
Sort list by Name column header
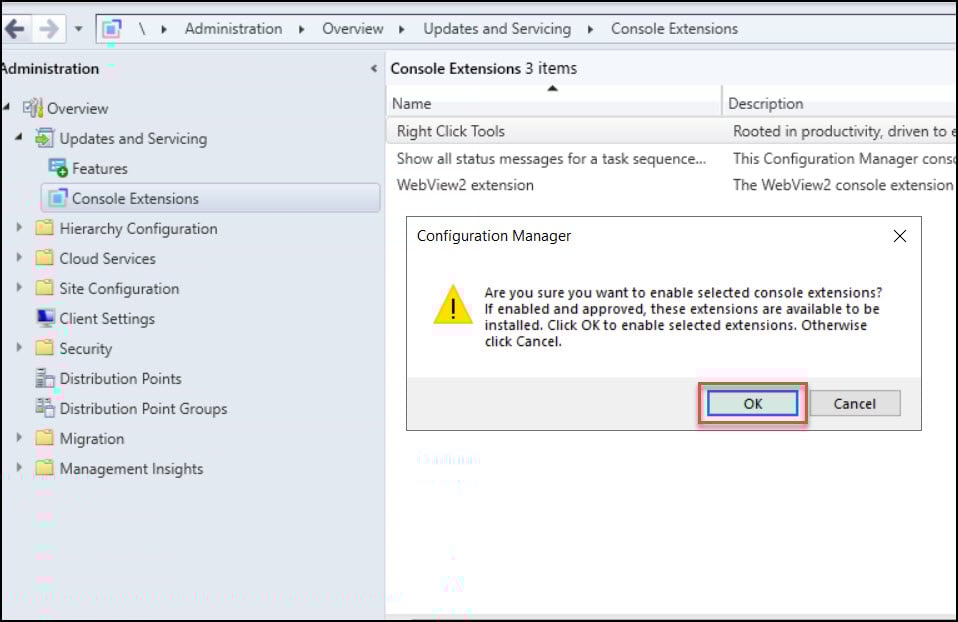point(554,103)
